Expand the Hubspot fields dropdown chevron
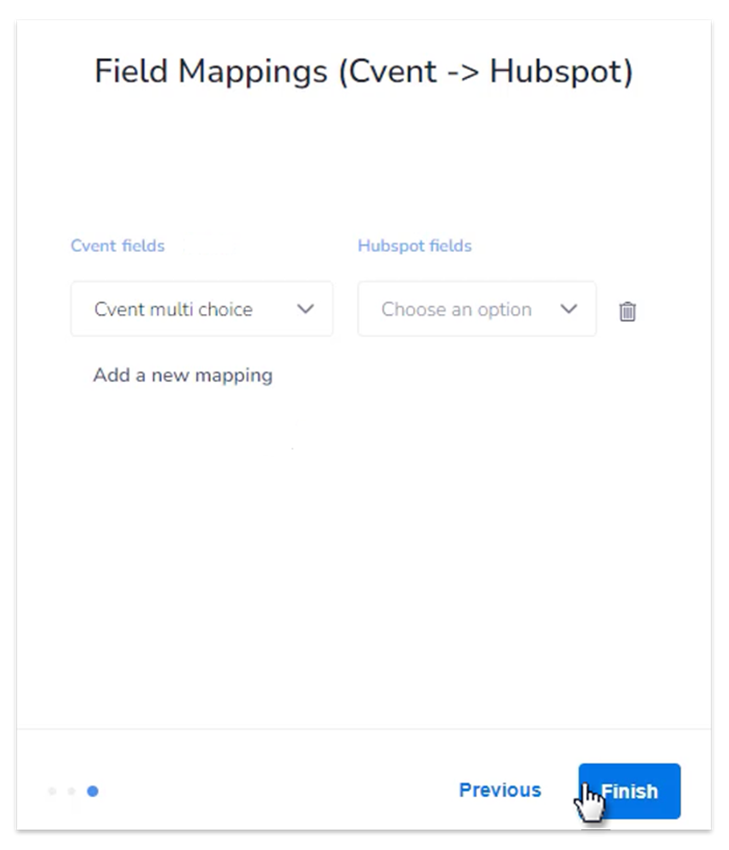This screenshot has width=729, height=850. click(569, 309)
